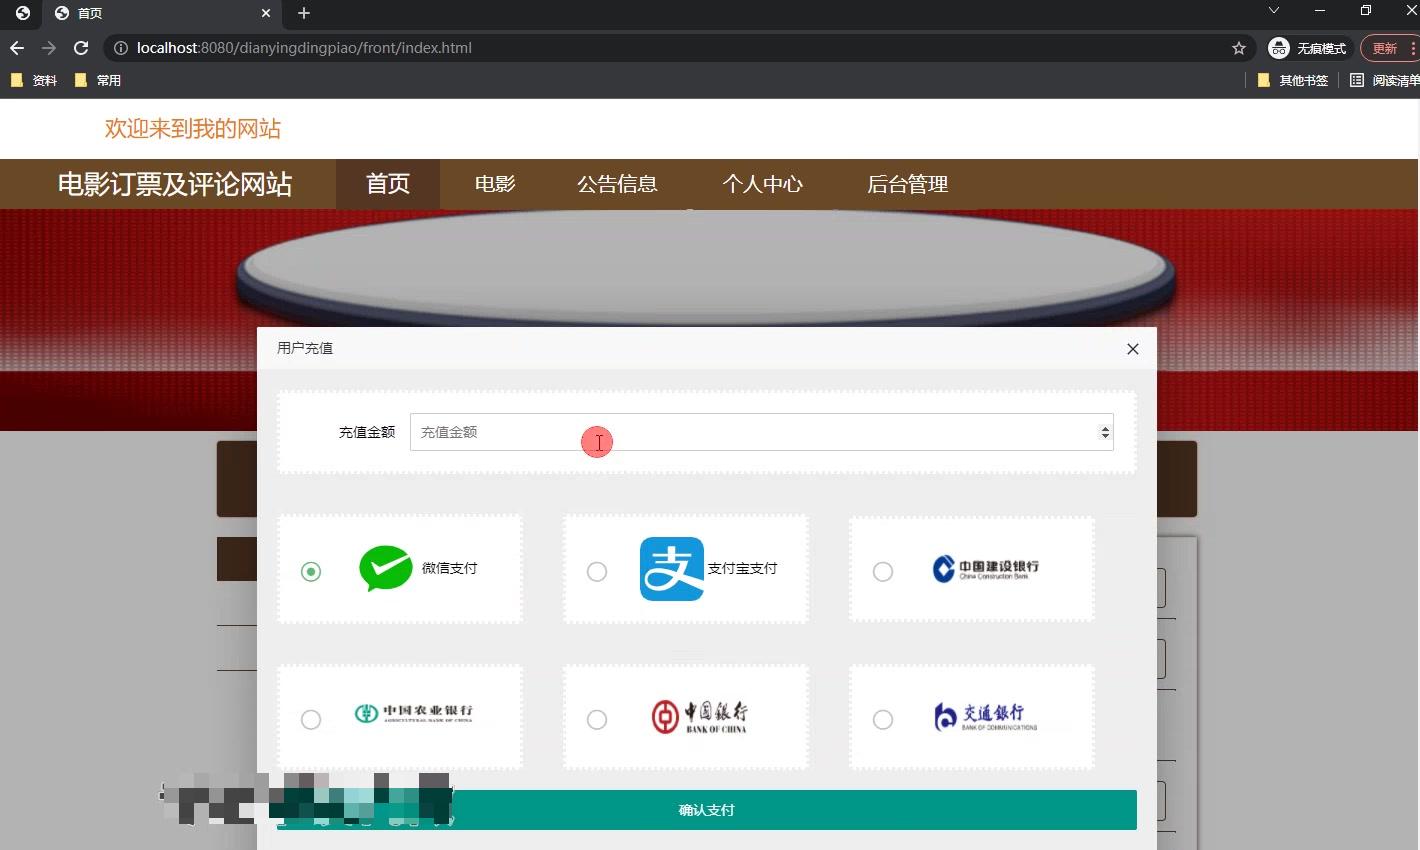Click the Agricultural Bank of China logo
This screenshot has width=1420, height=850.
pos(413,713)
